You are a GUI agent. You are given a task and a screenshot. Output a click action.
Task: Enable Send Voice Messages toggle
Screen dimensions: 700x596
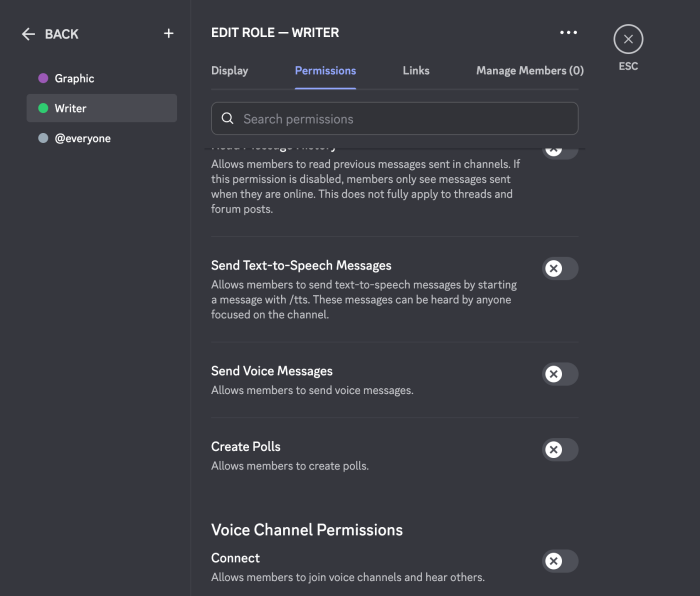click(x=560, y=374)
